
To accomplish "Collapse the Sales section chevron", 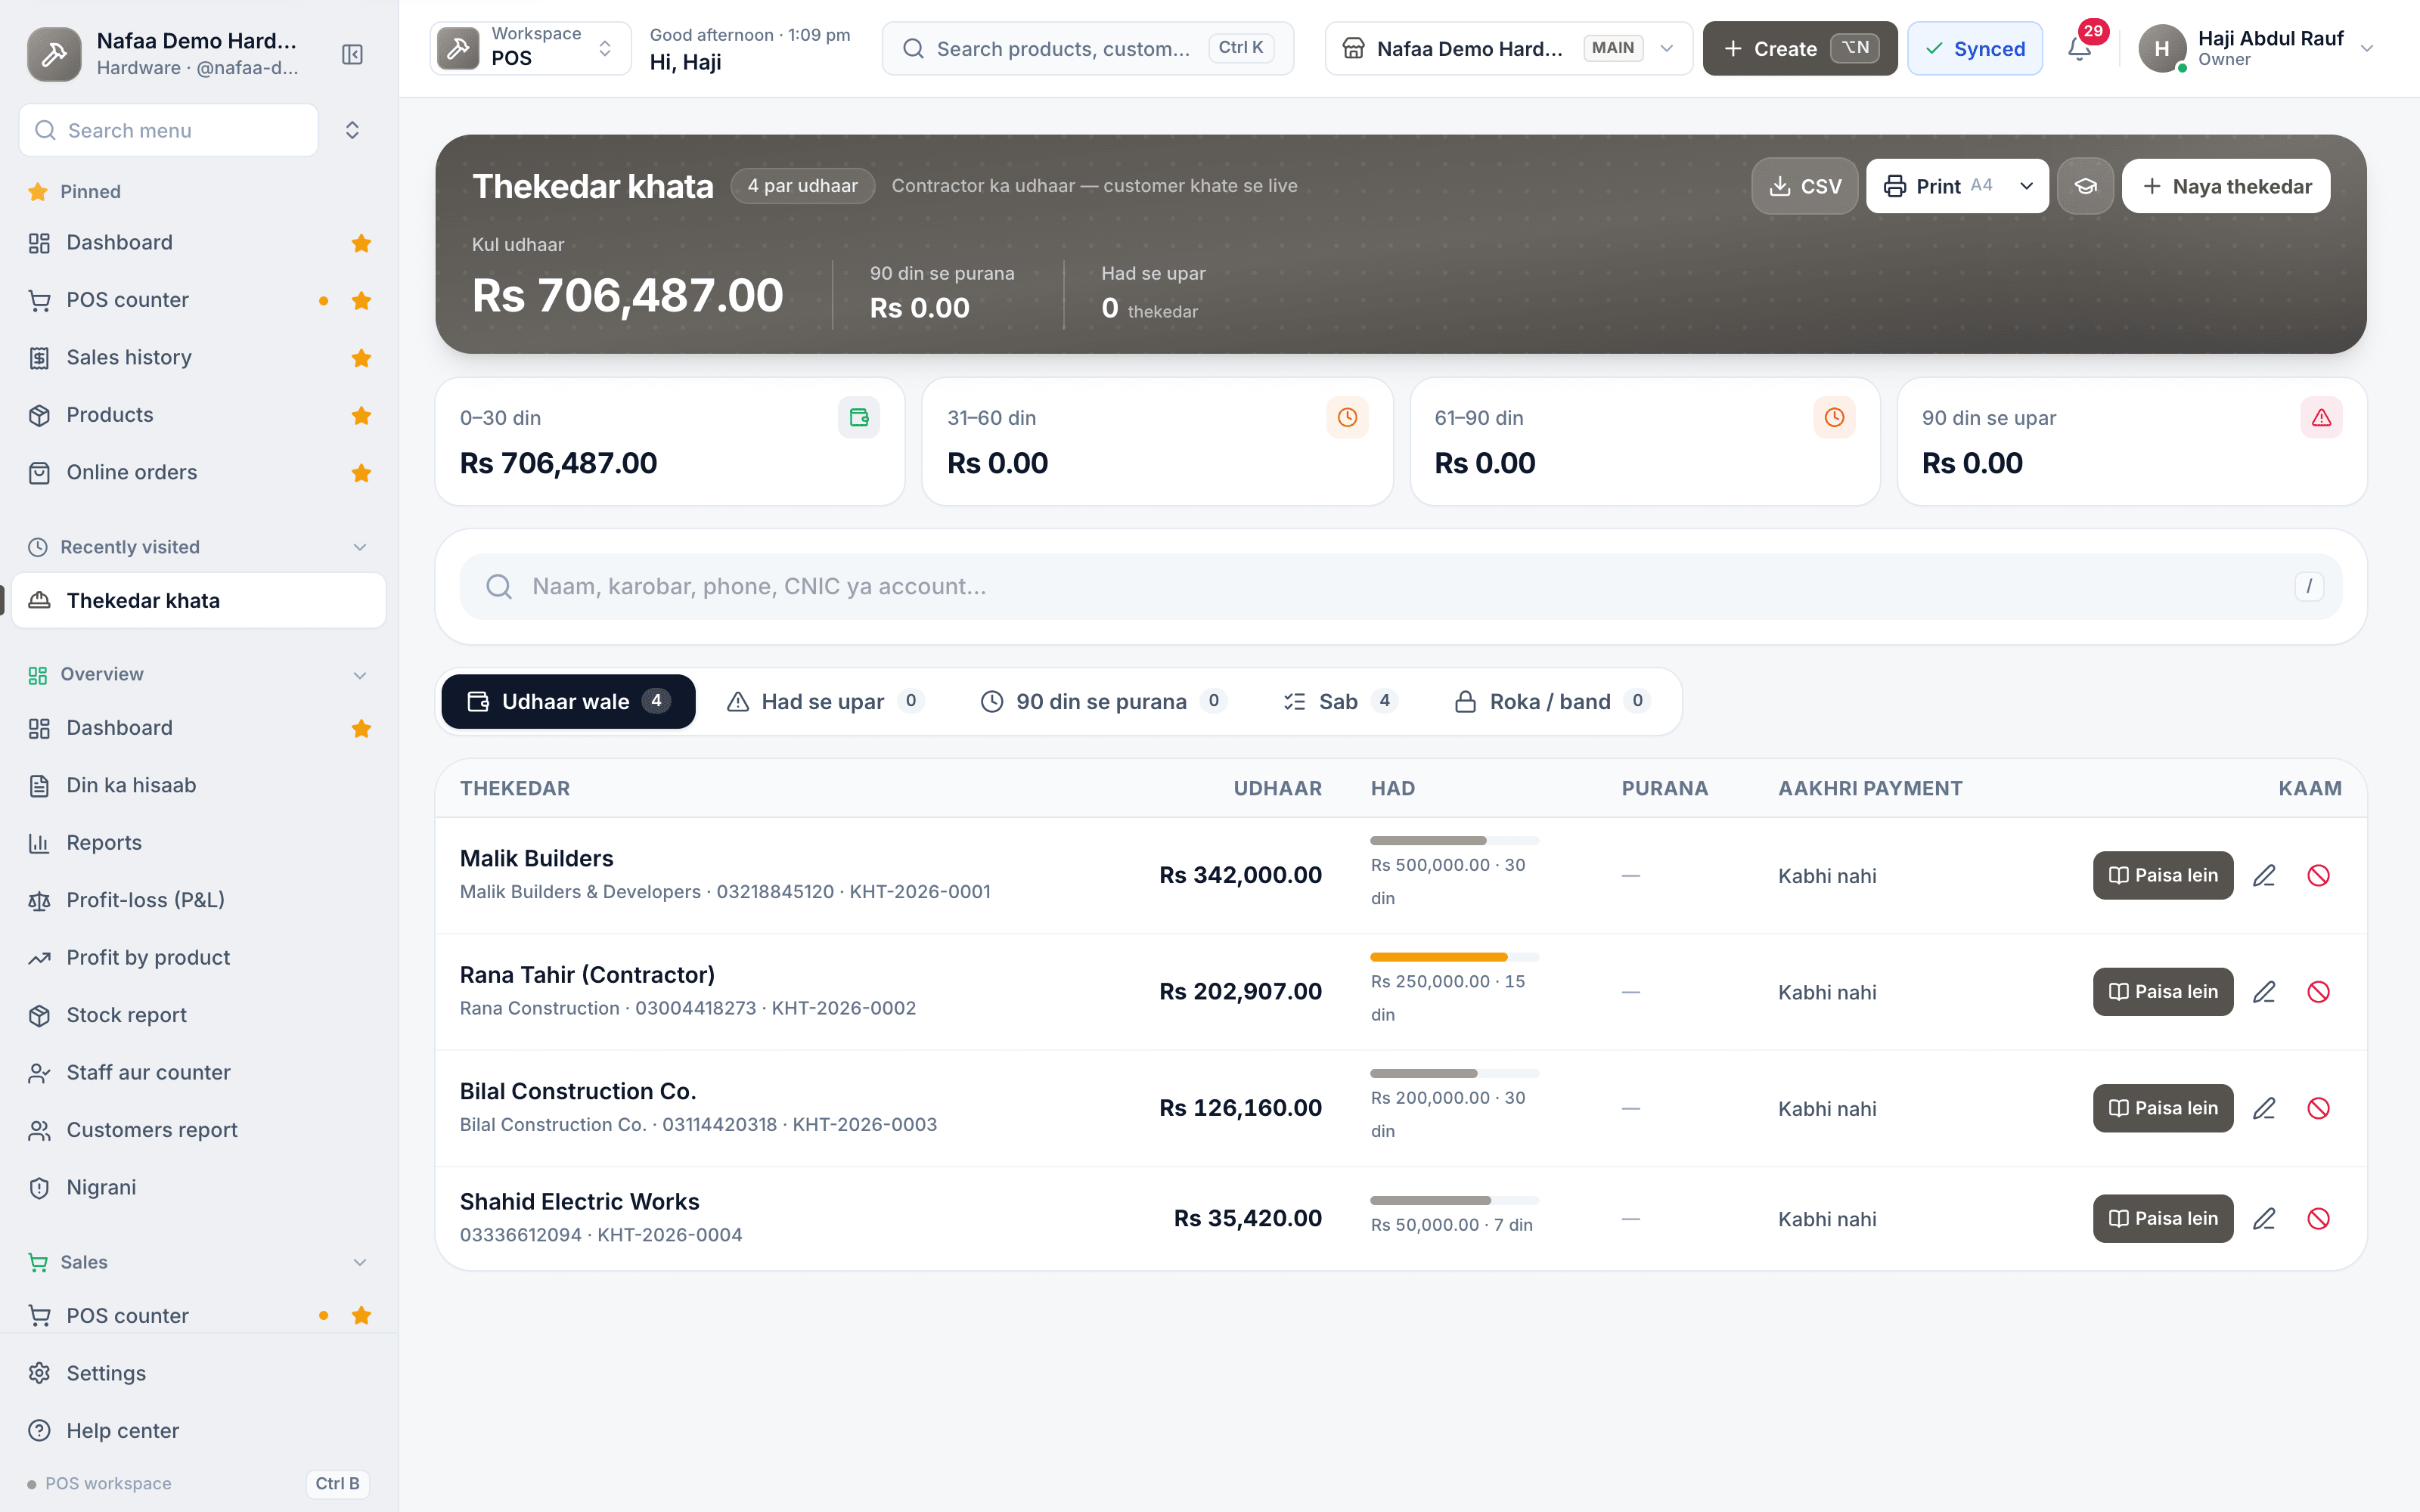I will (x=360, y=1262).
